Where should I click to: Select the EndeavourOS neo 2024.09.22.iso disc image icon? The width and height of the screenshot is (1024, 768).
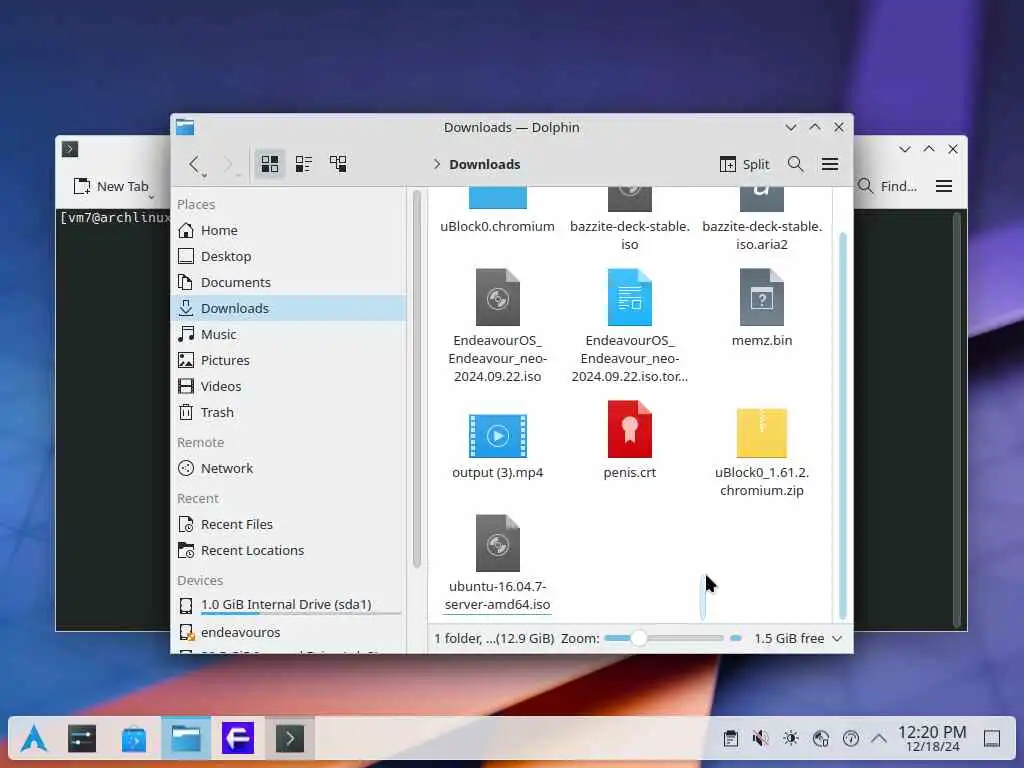[x=498, y=297]
